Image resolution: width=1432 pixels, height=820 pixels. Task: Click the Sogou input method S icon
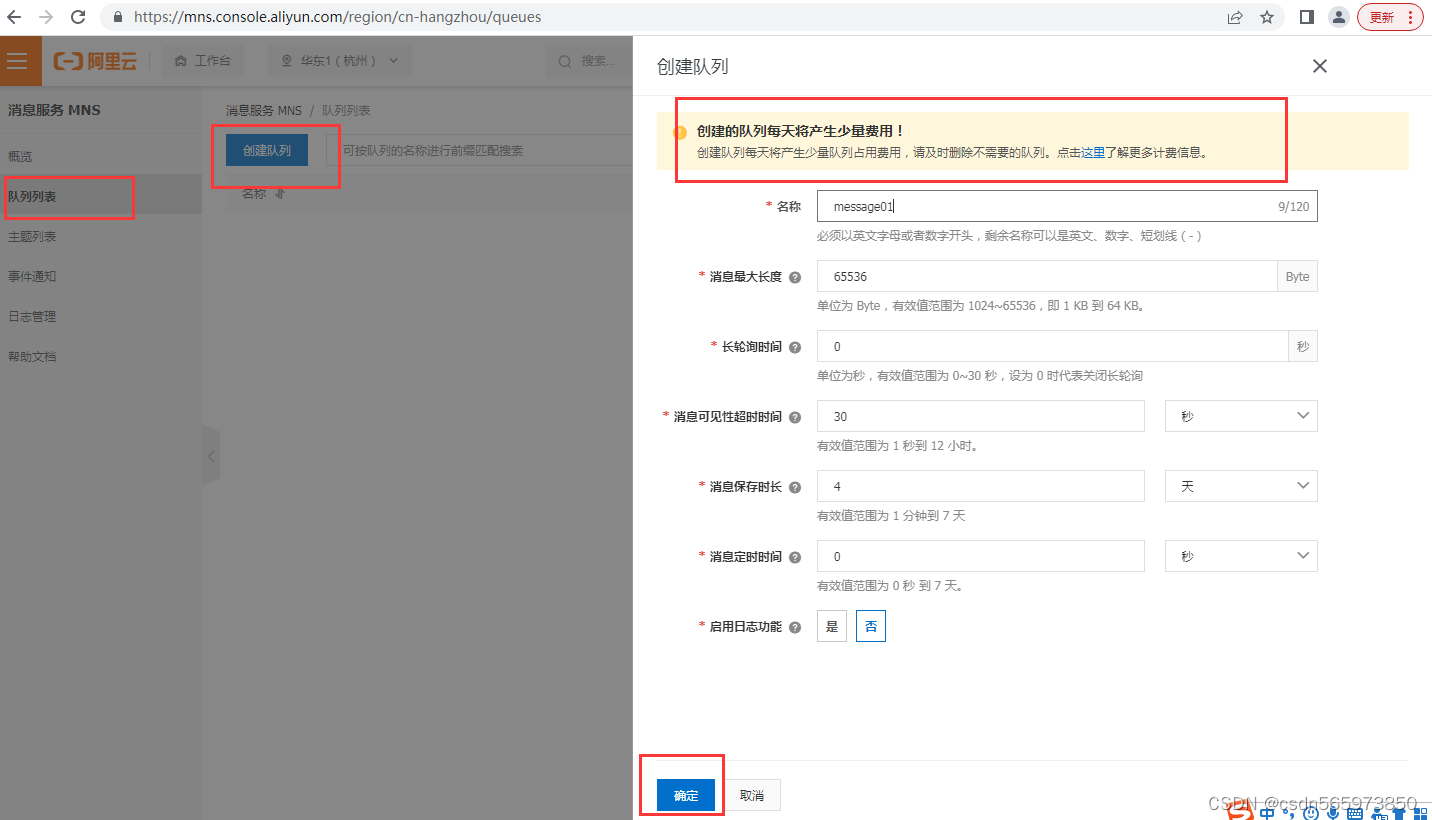coord(1241,811)
